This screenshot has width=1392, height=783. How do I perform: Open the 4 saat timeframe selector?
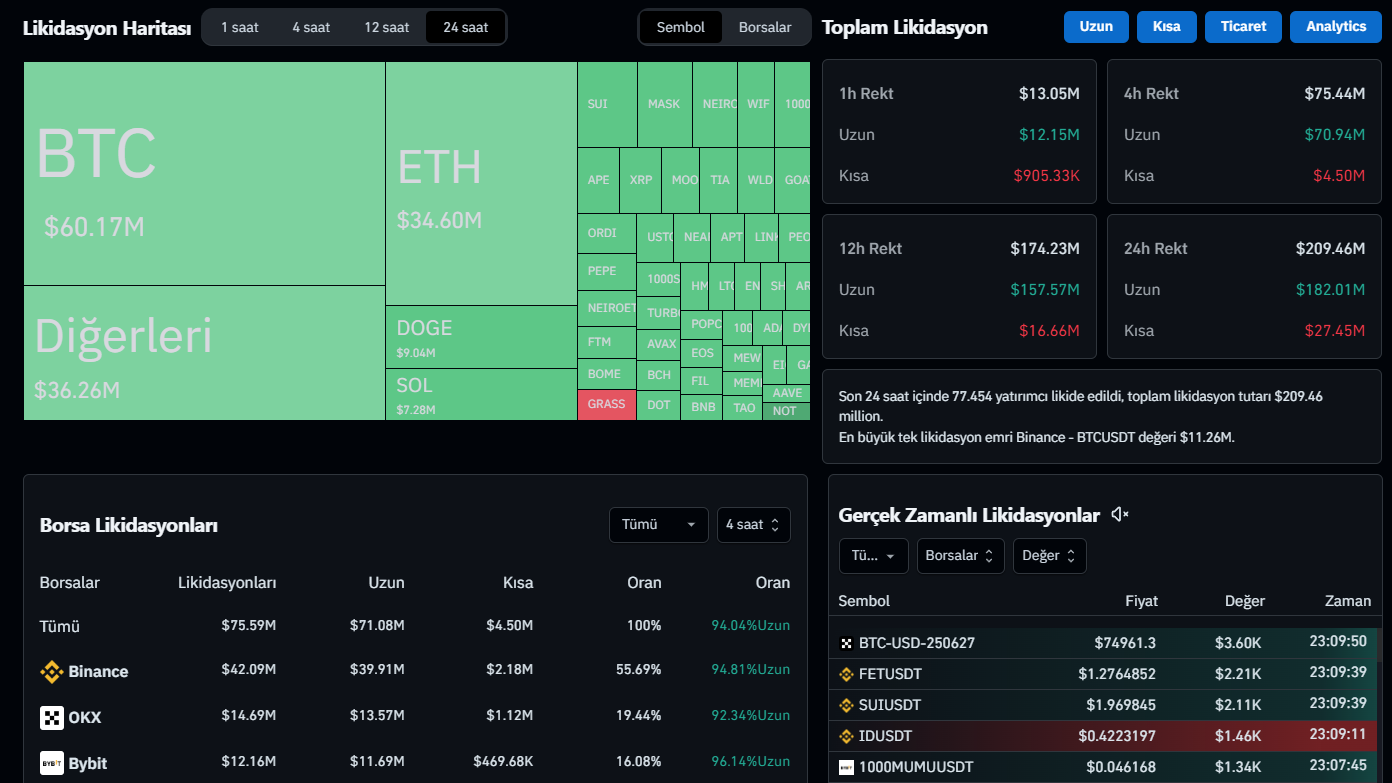click(x=753, y=525)
